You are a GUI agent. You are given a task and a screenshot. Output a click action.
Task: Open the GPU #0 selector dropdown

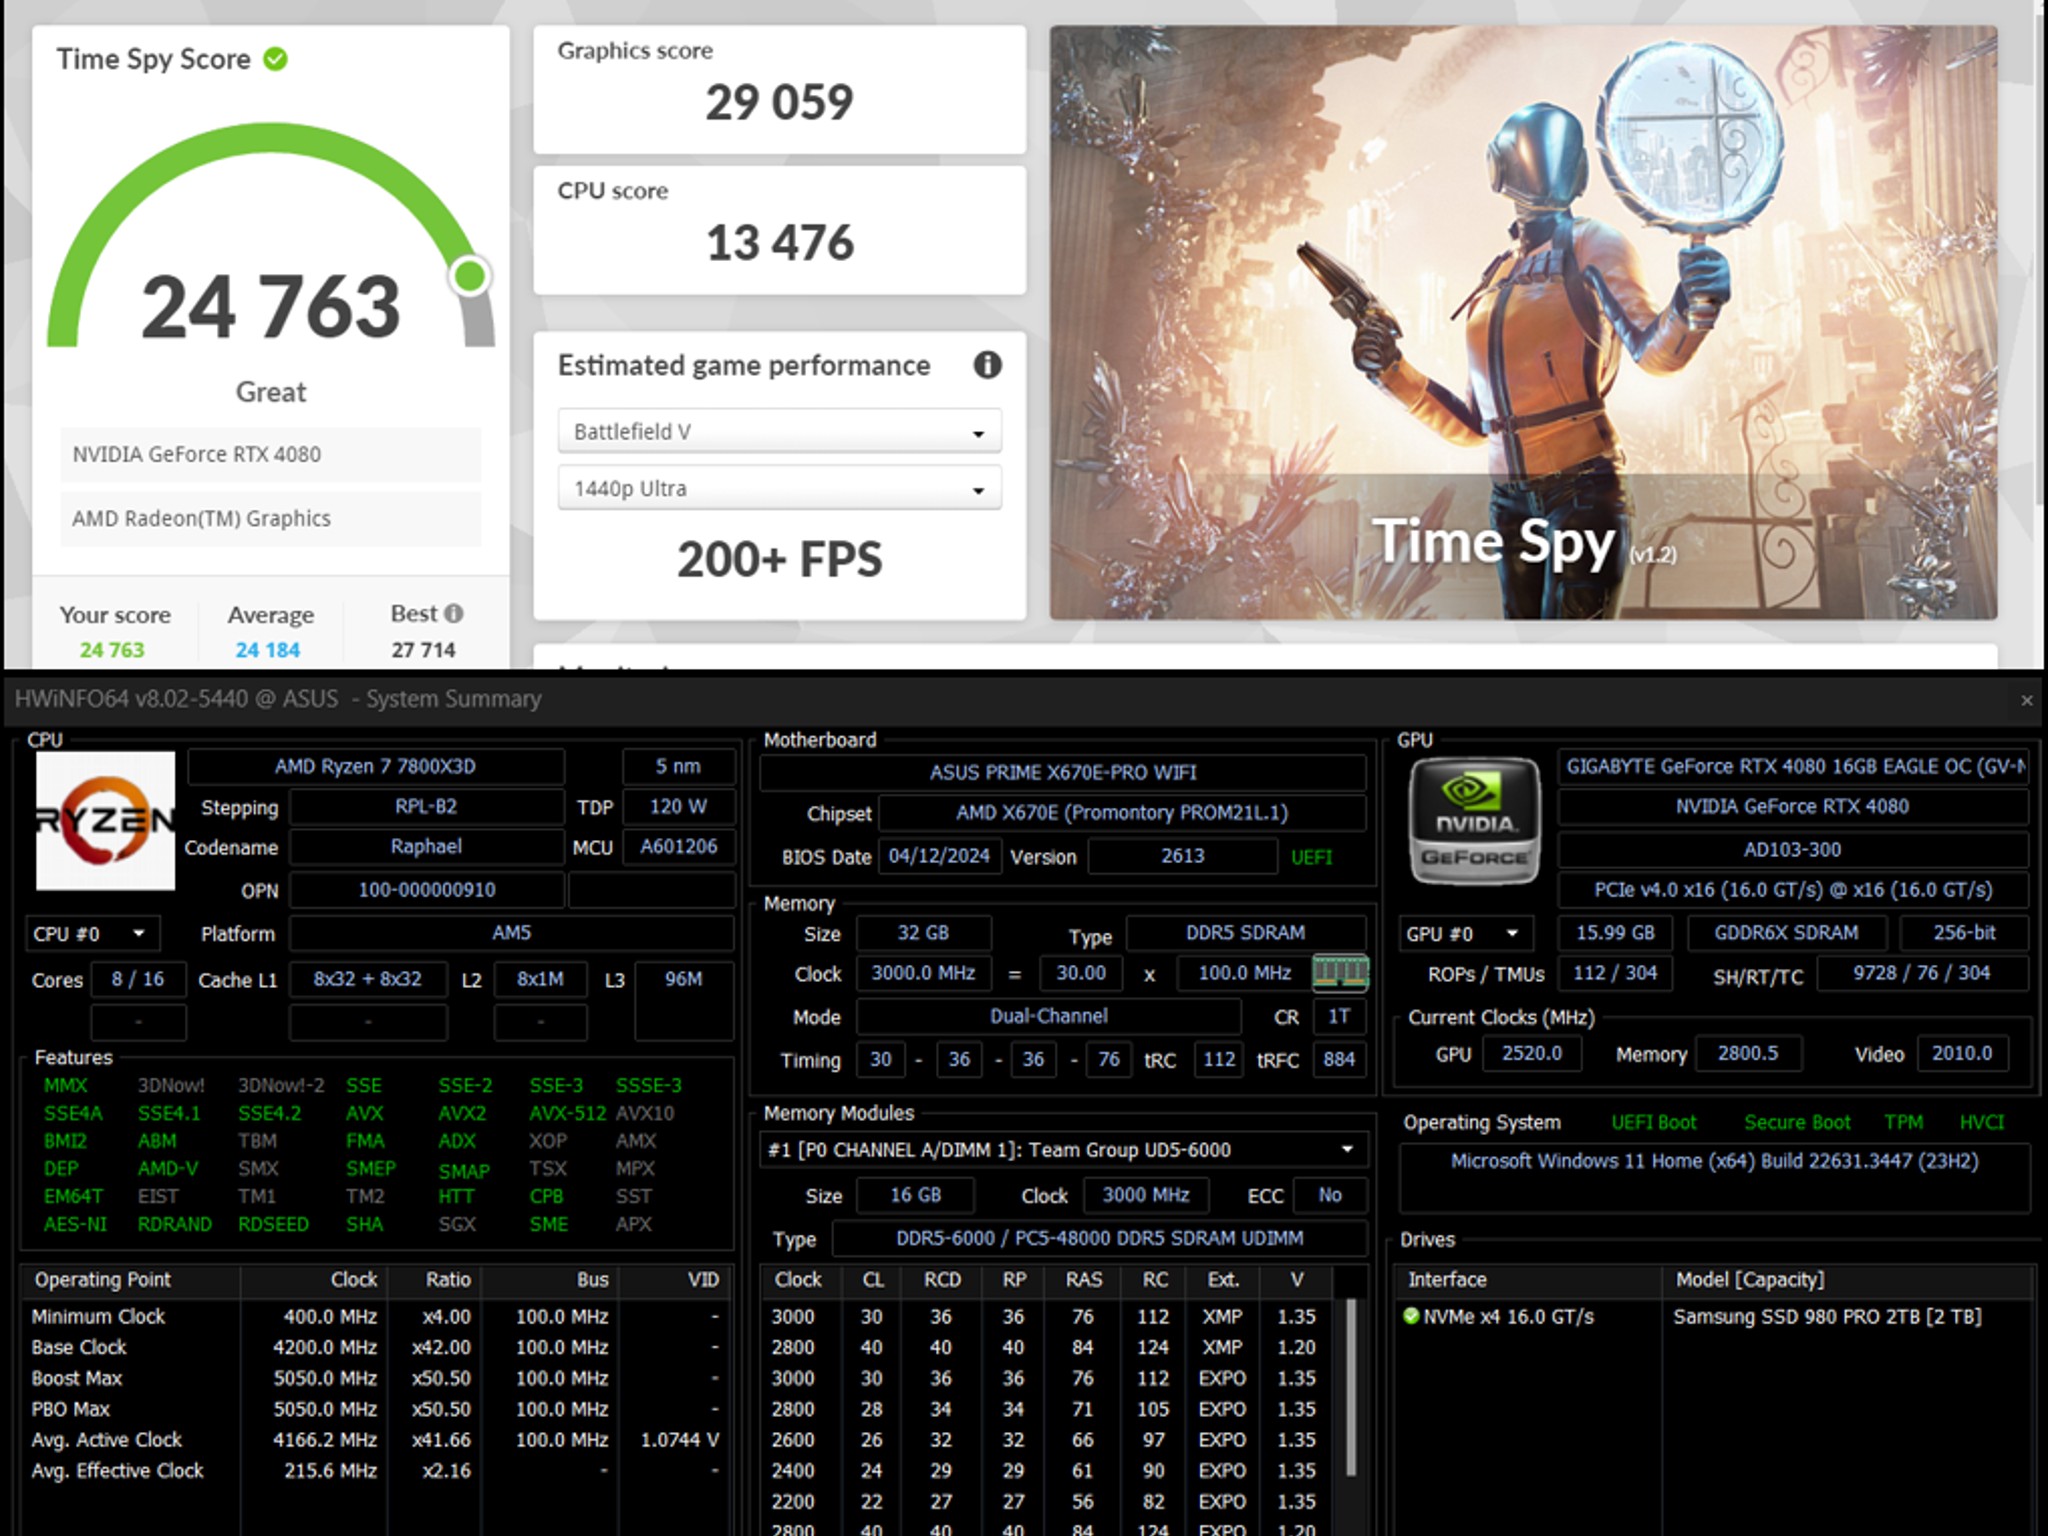pos(1465,933)
